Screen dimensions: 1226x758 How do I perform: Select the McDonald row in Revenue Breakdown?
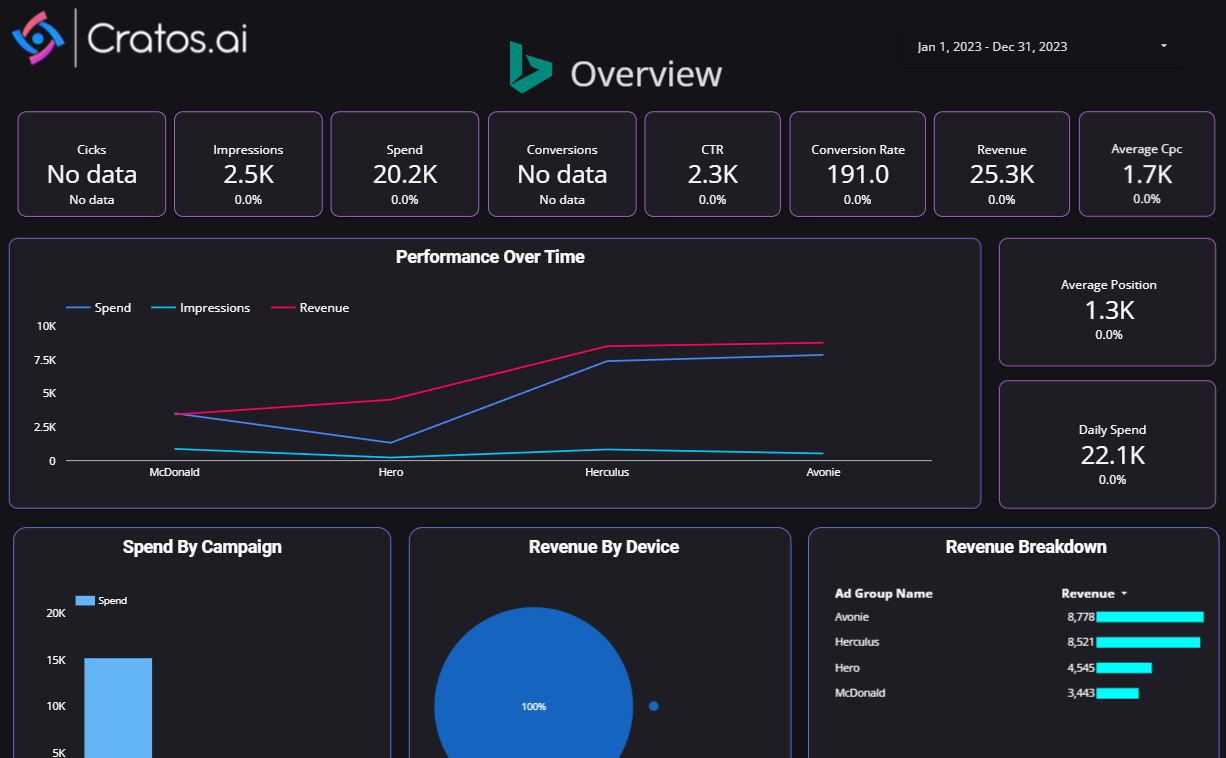(1019, 693)
